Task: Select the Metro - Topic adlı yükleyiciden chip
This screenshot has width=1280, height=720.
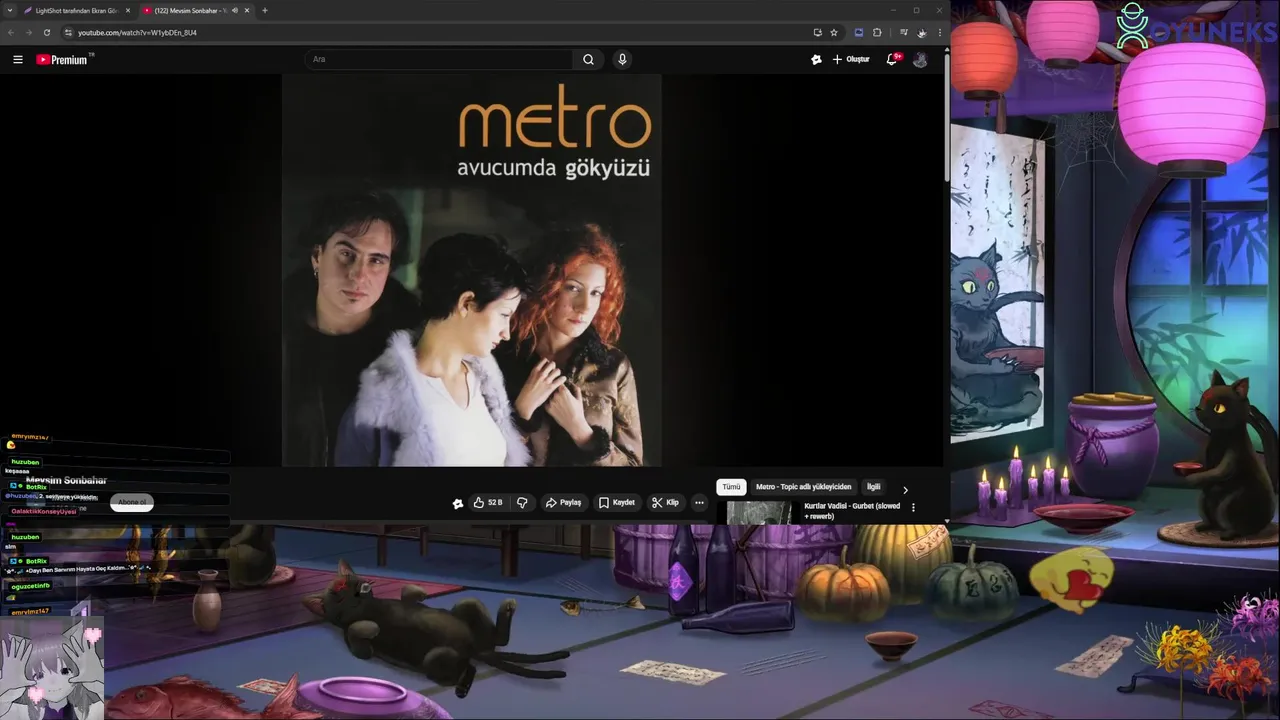Action: 803,487
